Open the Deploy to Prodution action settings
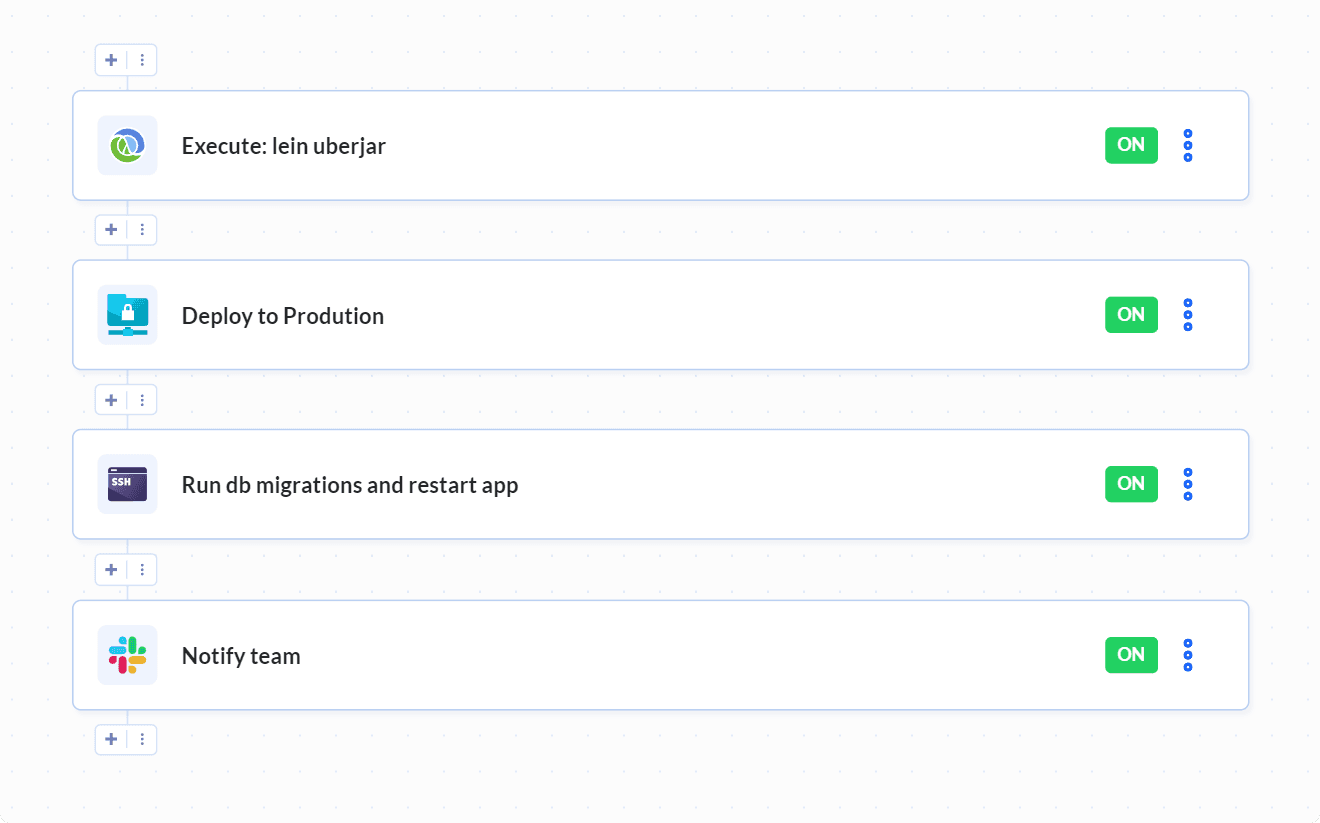This screenshot has height=823, width=1320. (600, 315)
